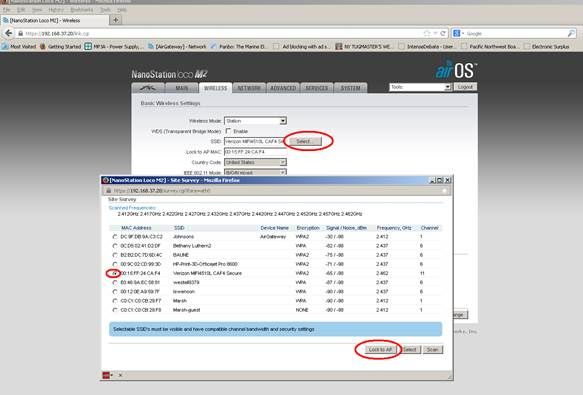This screenshot has height=395, width=583.
Task: Select the radio button for Marsh-guest network
Action: [x=115, y=310]
